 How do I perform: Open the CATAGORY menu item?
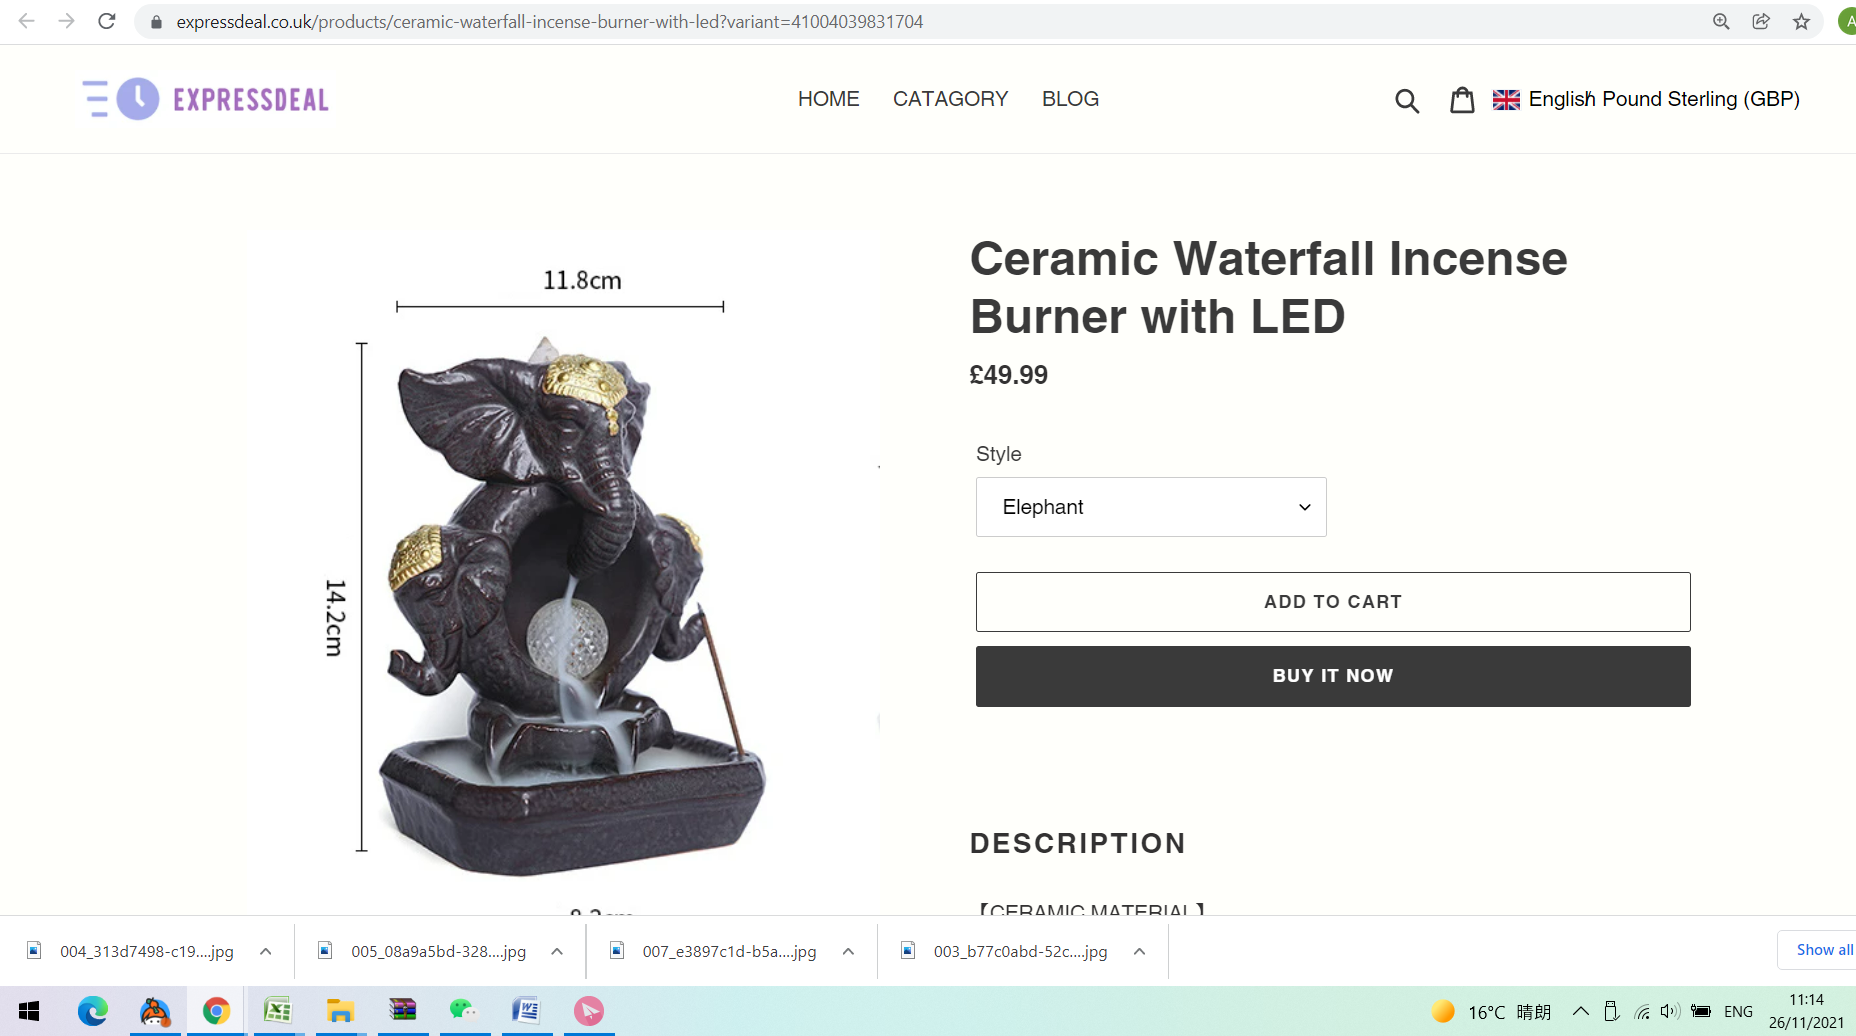(950, 99)
